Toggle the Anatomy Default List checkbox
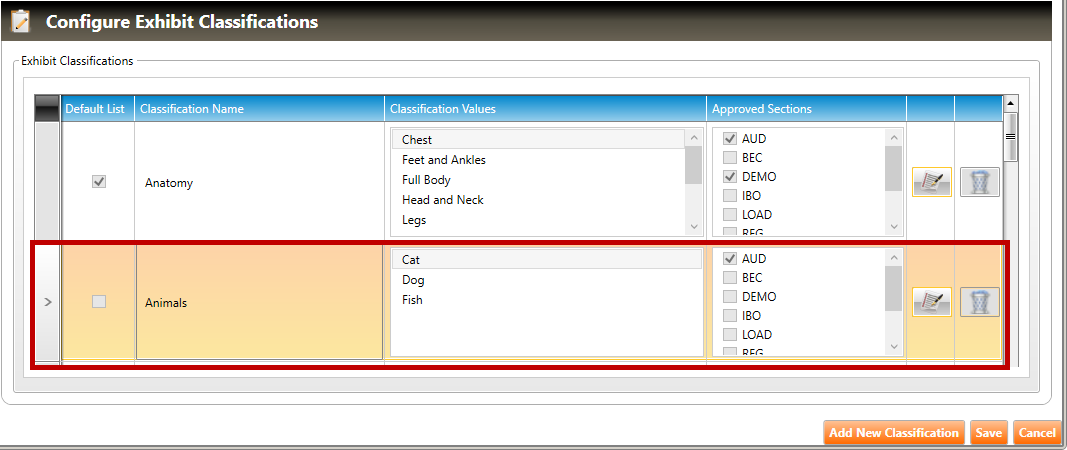 pyautogui.click(x=98, y=182)
